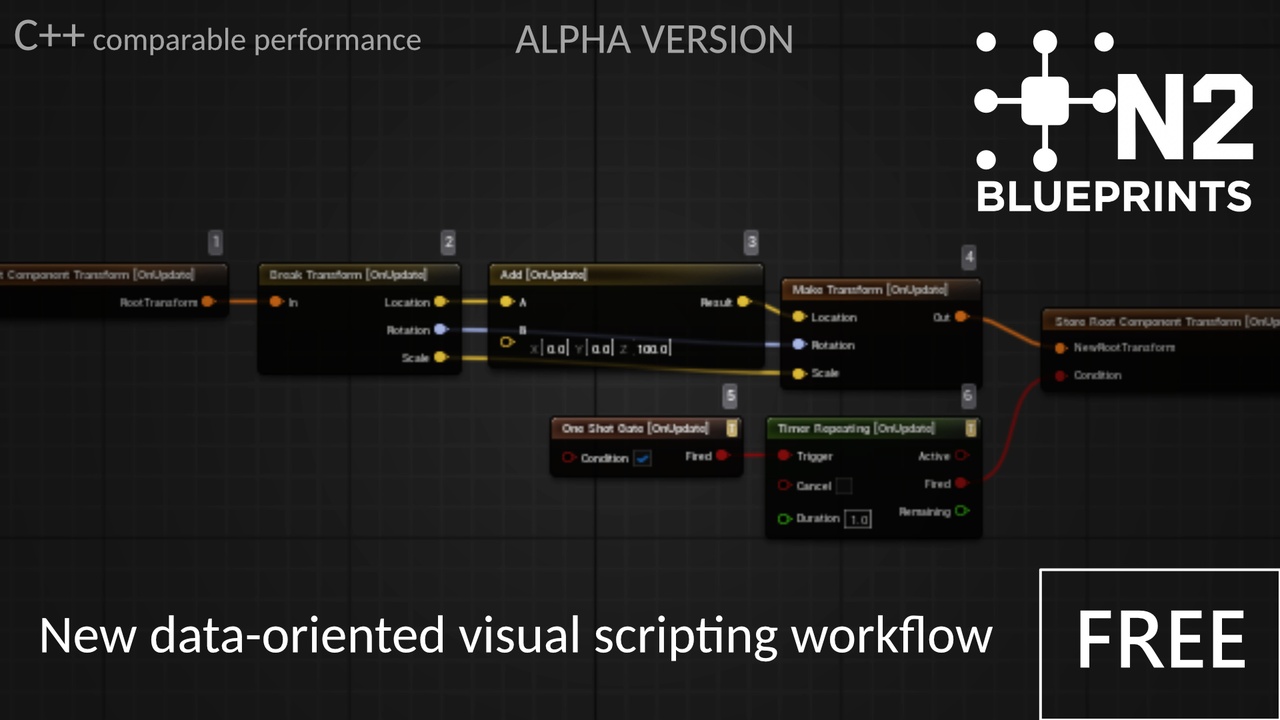The width and height of the screenshot is (1280, 720).
Task: Select Break Transform's Rotation output pin
Action: 441,329
